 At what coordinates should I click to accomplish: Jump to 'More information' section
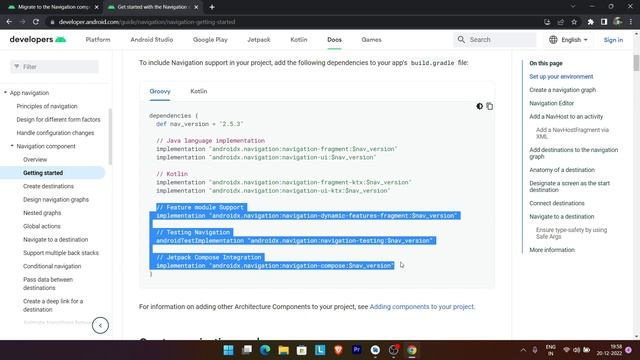pos(552,250)
